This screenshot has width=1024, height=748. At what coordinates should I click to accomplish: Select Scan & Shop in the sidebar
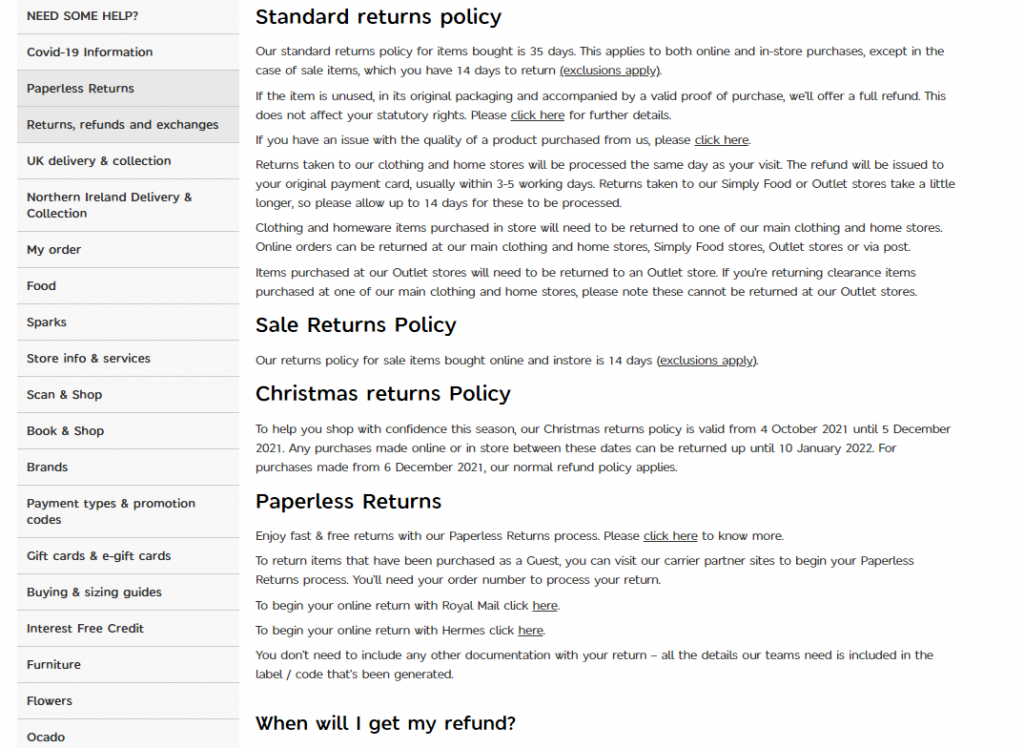pos(64,394)
